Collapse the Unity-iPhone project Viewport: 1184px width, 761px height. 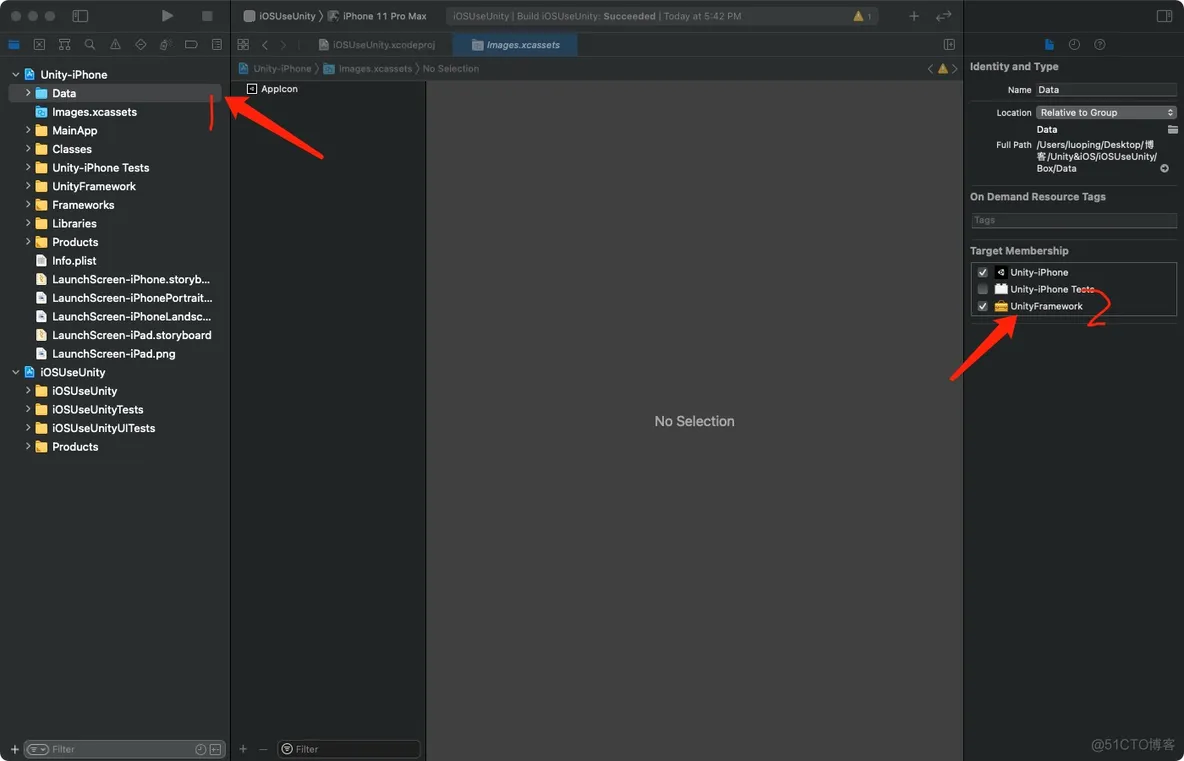[16, 75]
